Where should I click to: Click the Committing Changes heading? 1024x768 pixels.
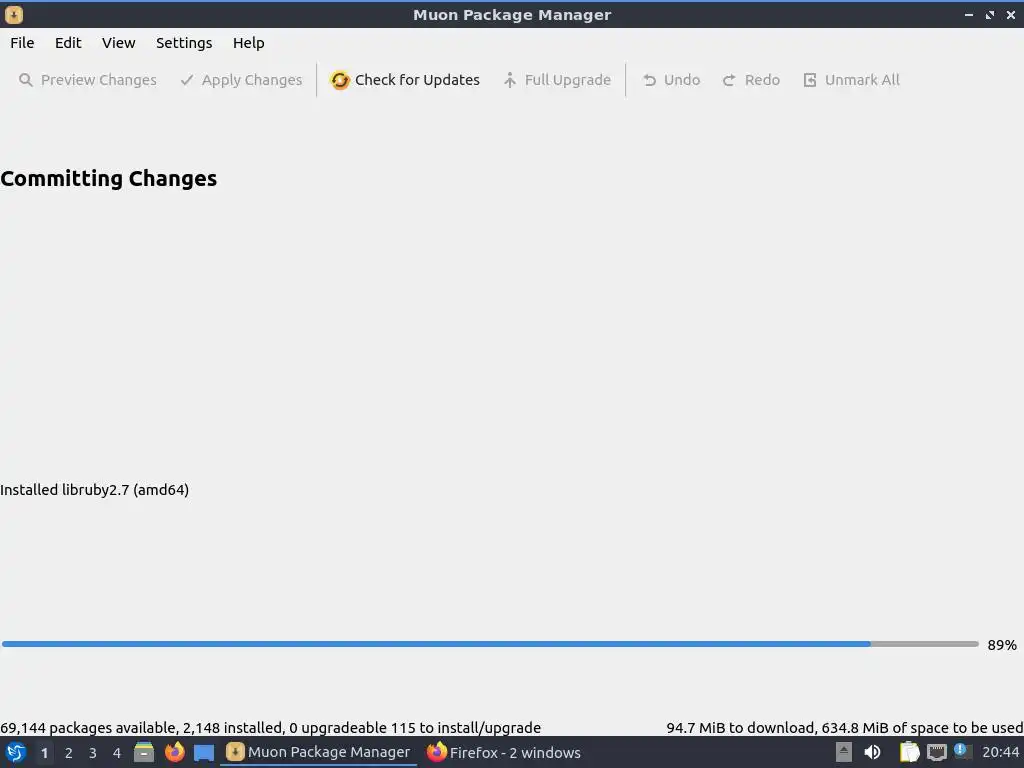[x=108, y=178]
